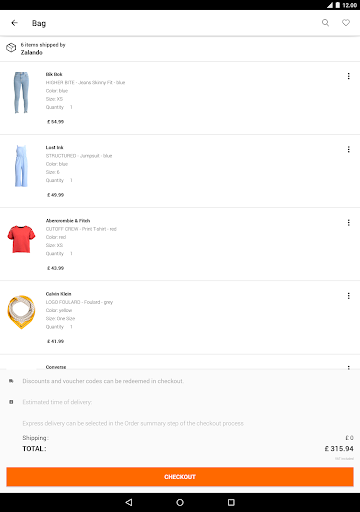Viewport: 360px width, 512px height.
Task: Open the Calvin Klein product title
Action: tap(58, 294)
